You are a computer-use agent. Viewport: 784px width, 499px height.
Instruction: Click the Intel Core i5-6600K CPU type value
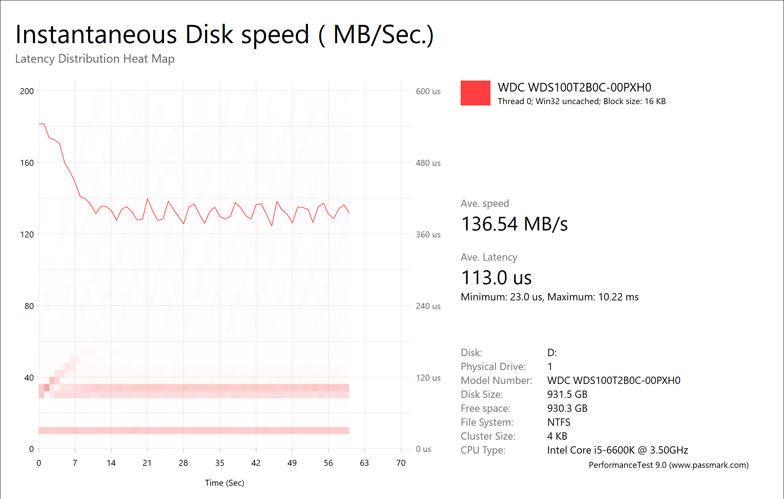[617, 450]
